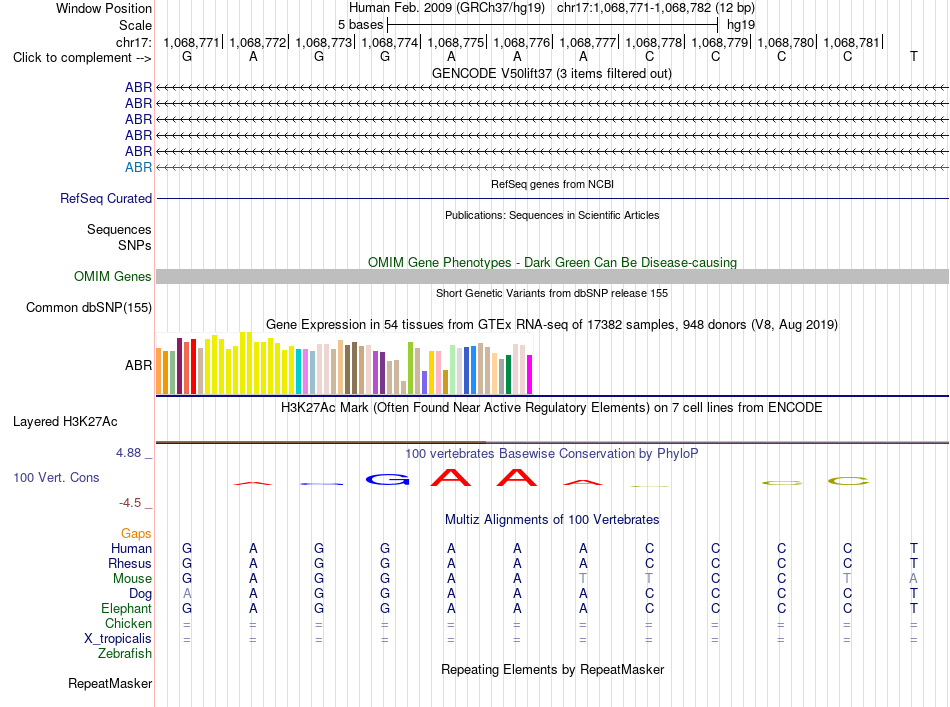Select the Dog species label
This screenshot has width=950, height=707.
[141, 594]
